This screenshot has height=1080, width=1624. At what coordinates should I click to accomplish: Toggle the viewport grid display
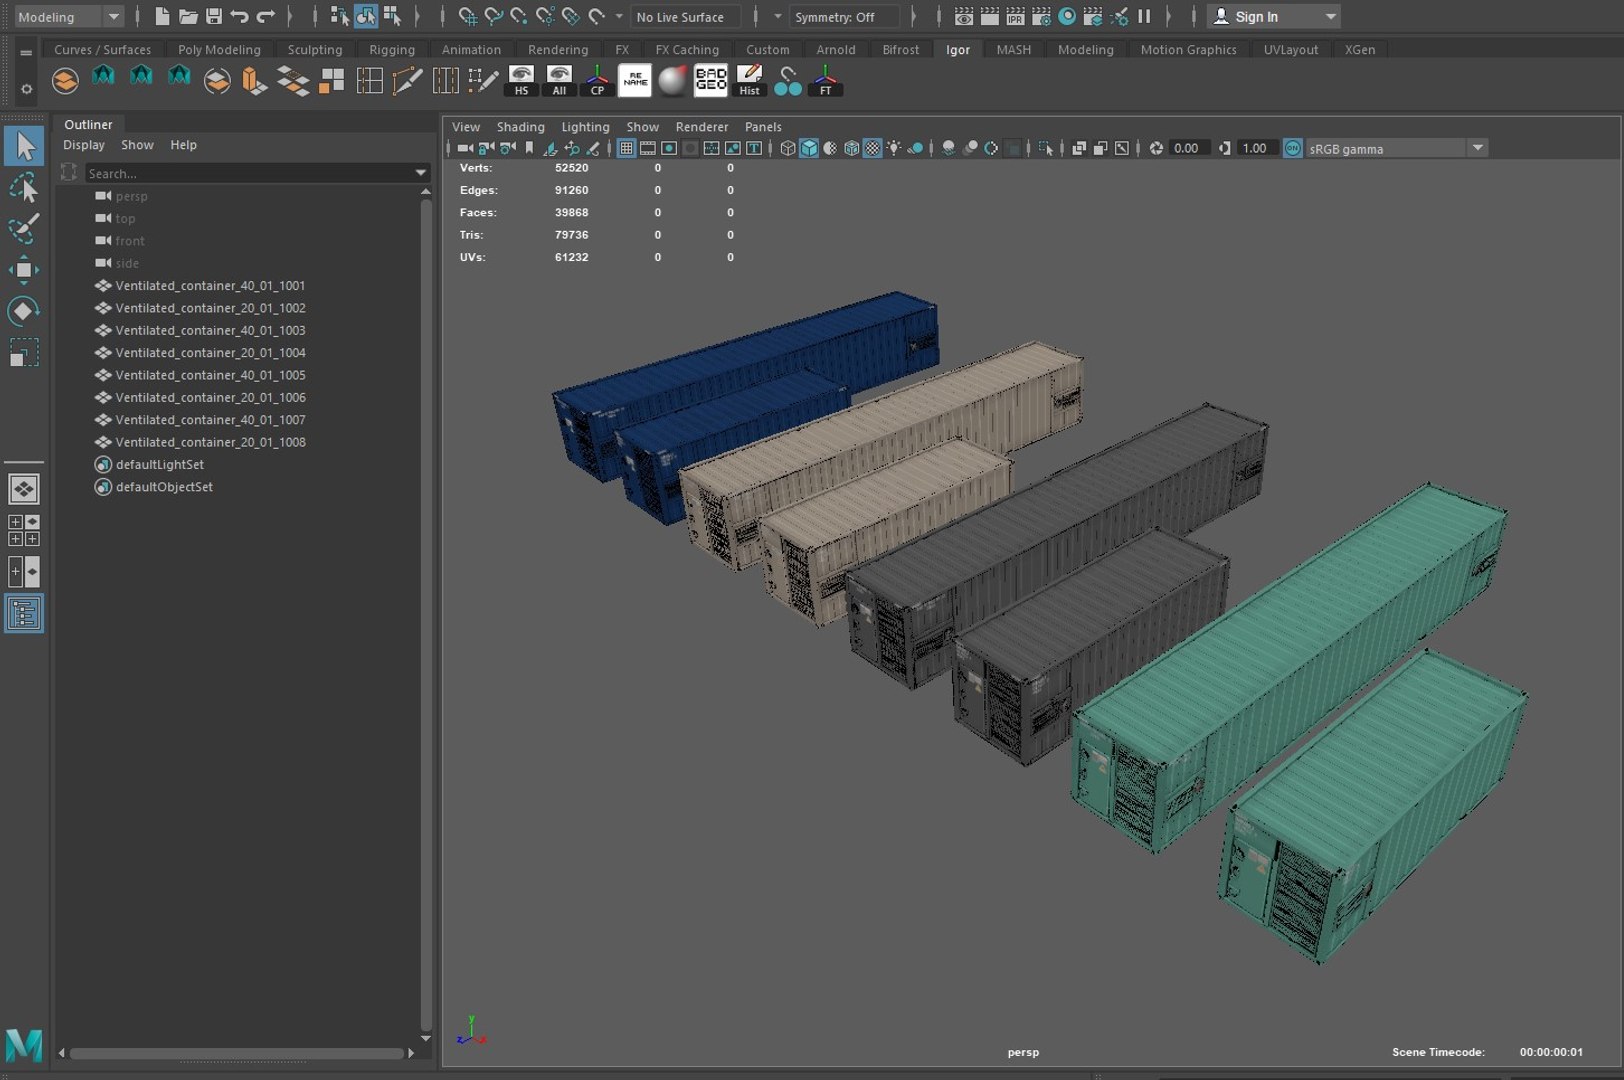click(626, 148)
